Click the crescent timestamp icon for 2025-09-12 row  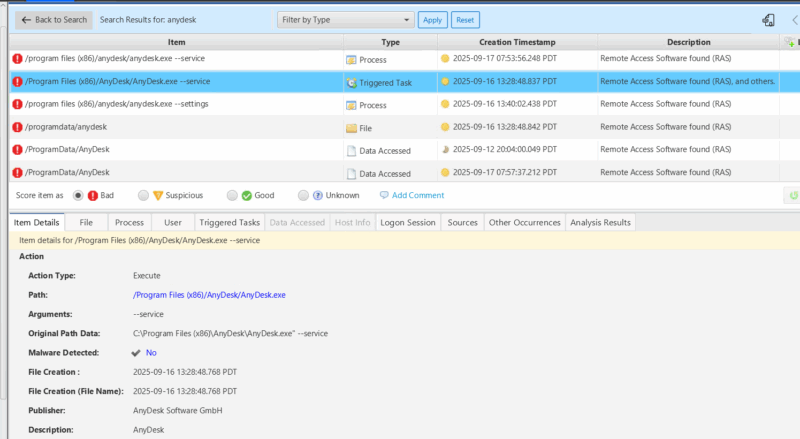click(445, 150)
